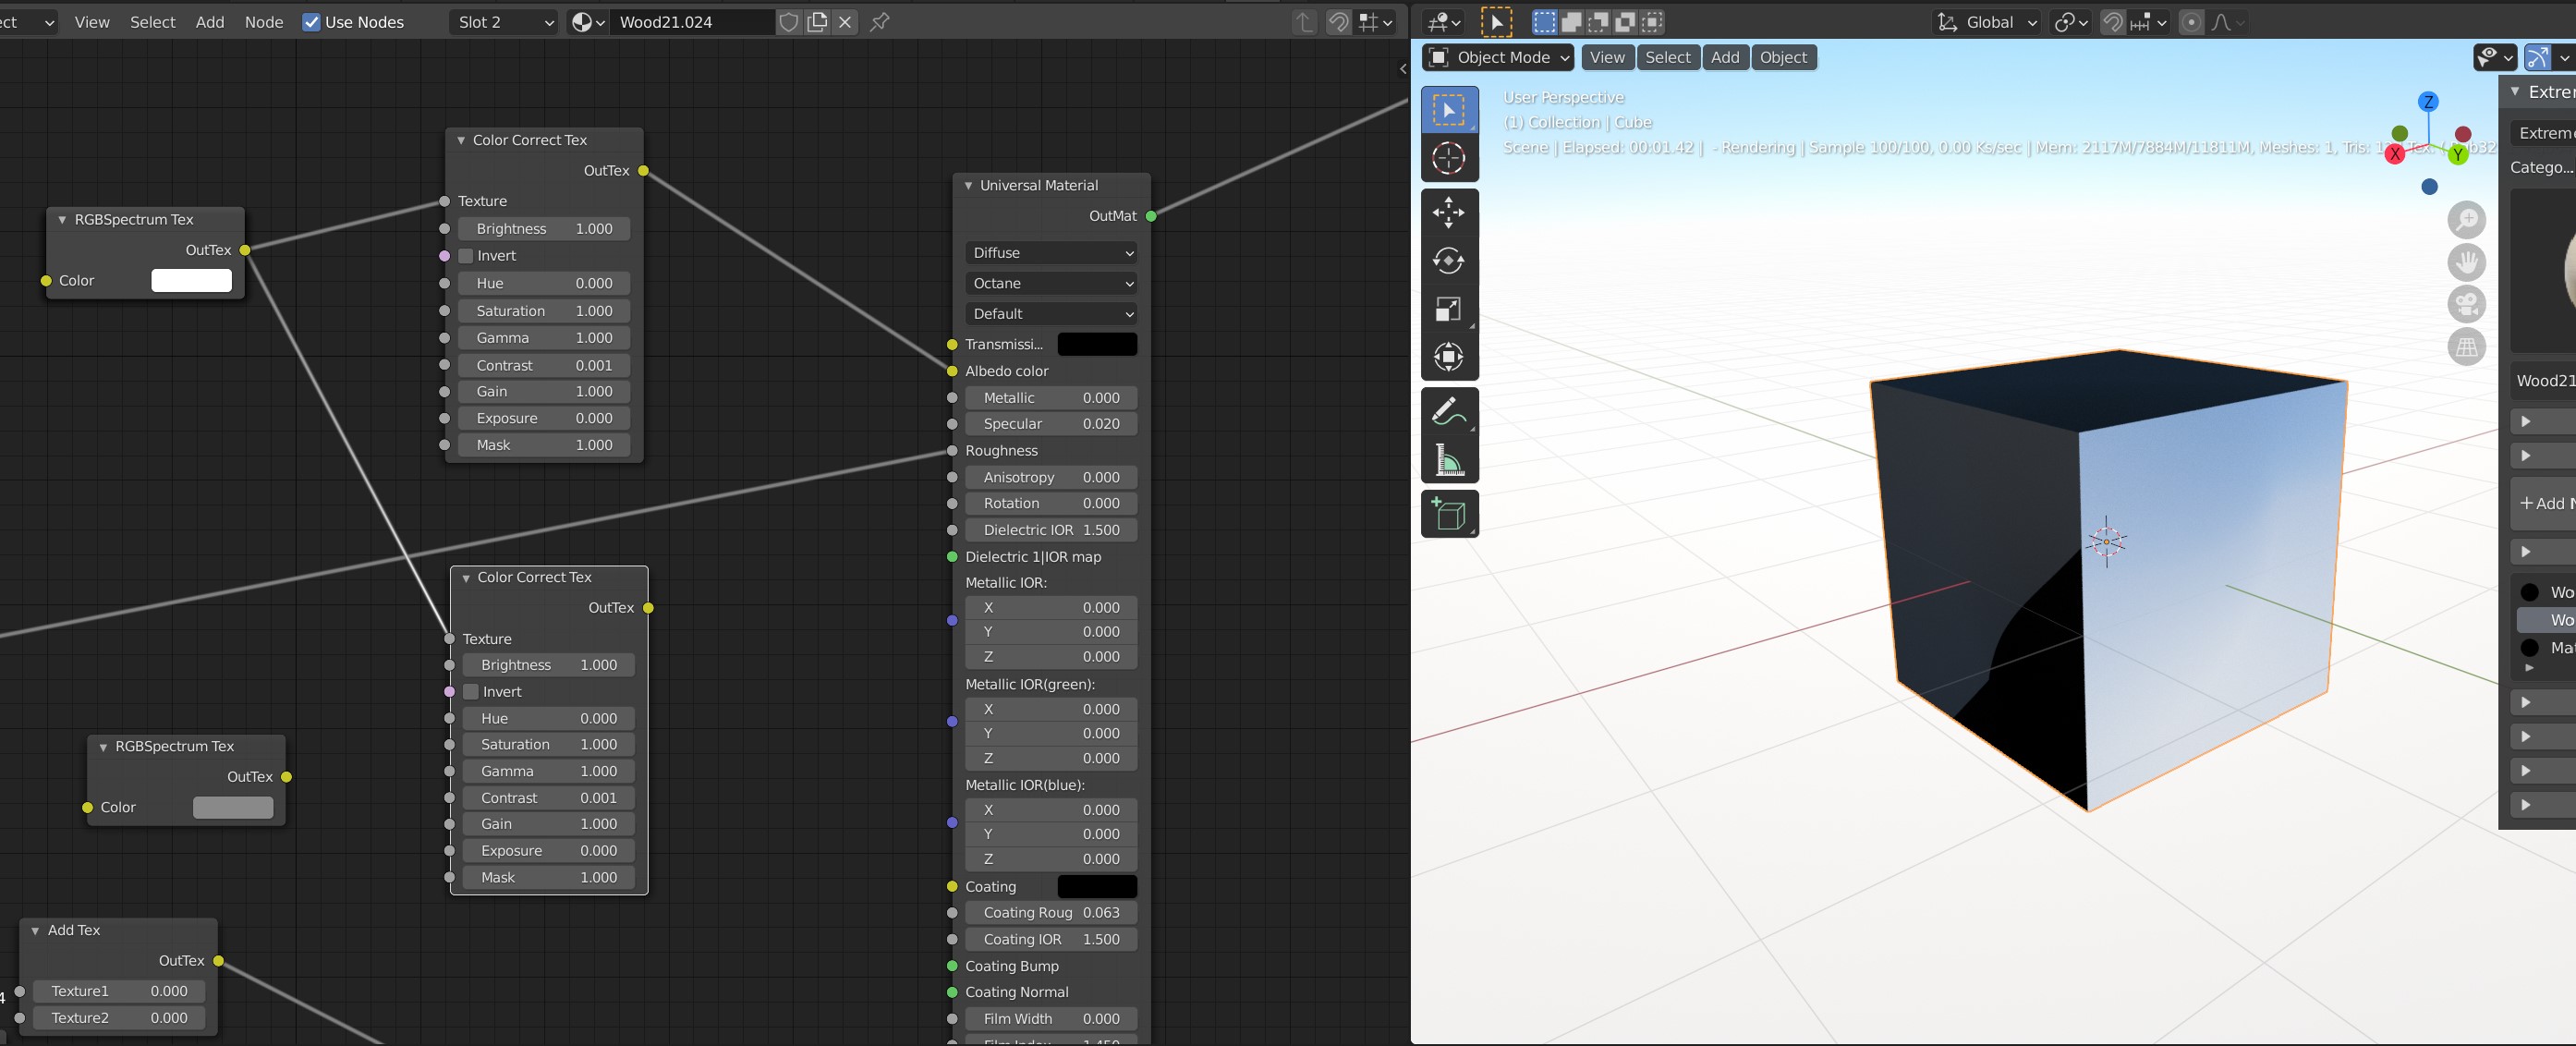This screenshot has width=2576, height=1046.
Task: Toggle camera view in the viewport
Action: click(x=2466, y=304)
